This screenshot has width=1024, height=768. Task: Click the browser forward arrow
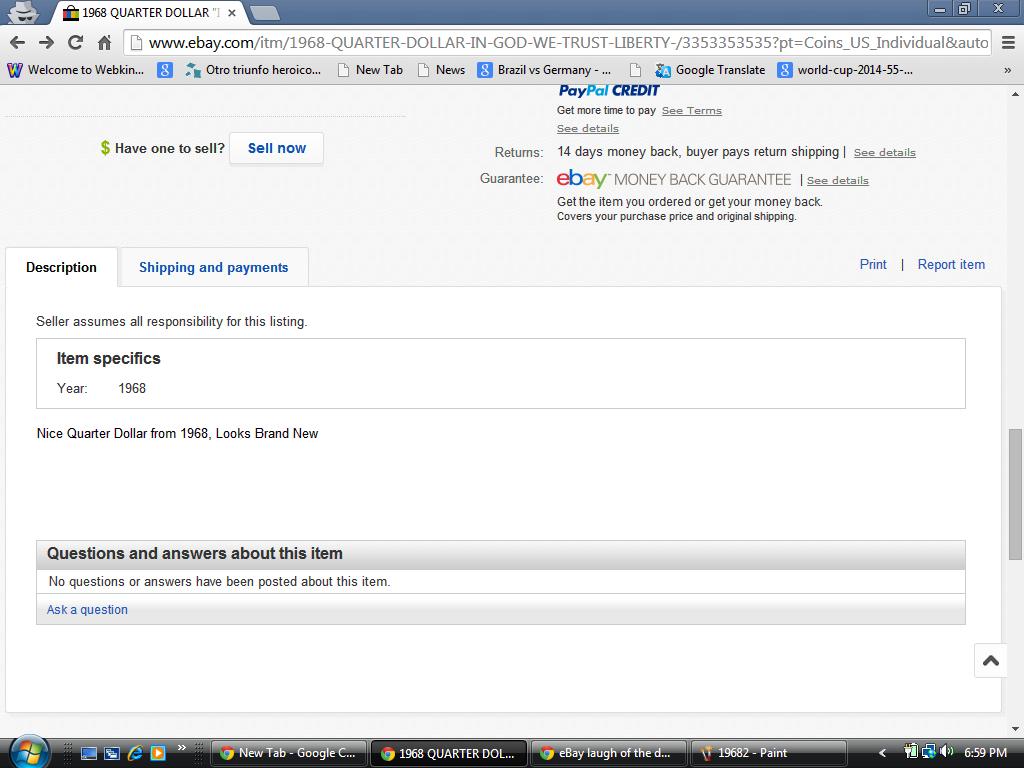[46, 42]
